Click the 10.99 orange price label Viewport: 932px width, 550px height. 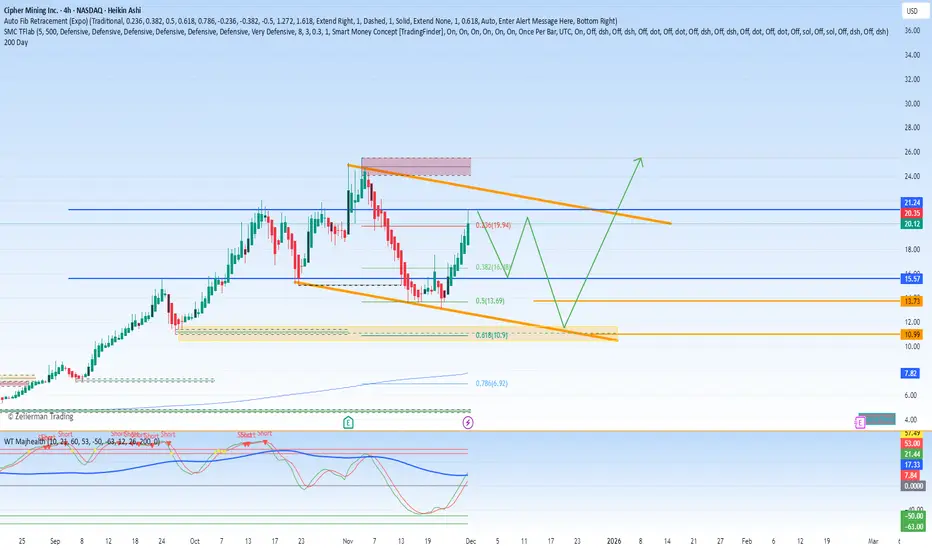click(x=912, y=335)
